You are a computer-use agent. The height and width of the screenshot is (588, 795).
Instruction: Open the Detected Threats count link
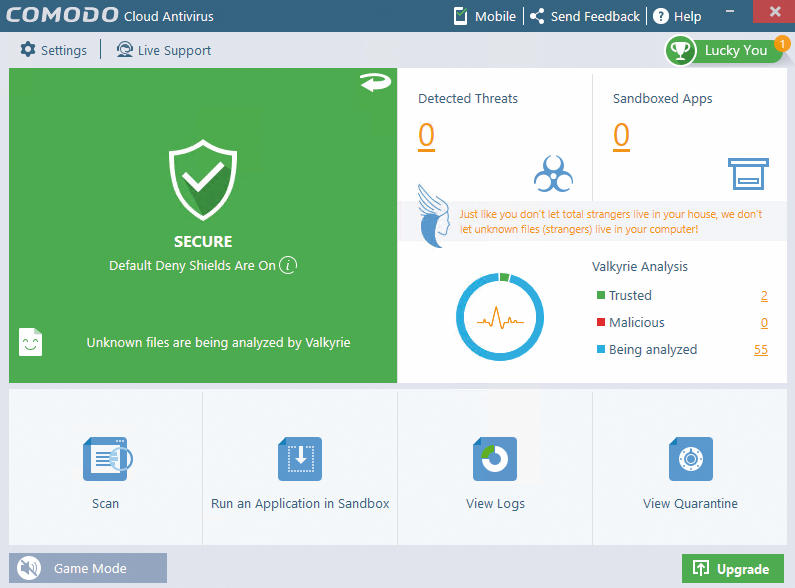click(426, 136)
